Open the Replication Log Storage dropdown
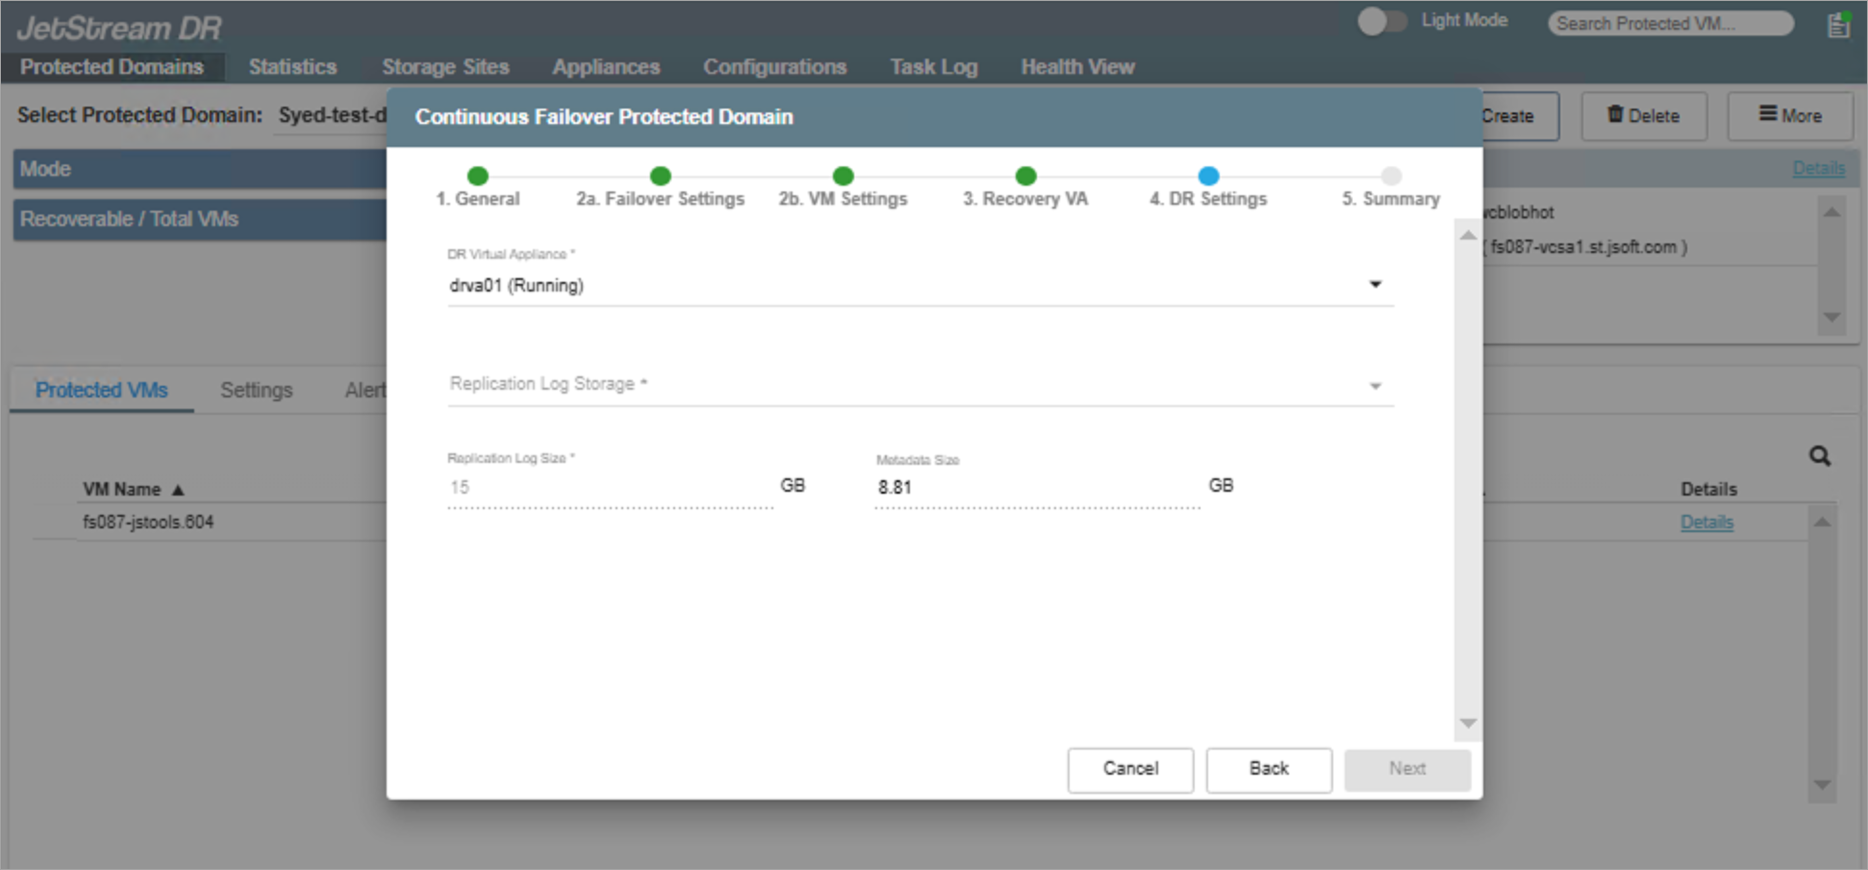This screenshot has width=1868, height=870. click(1375, 386)
